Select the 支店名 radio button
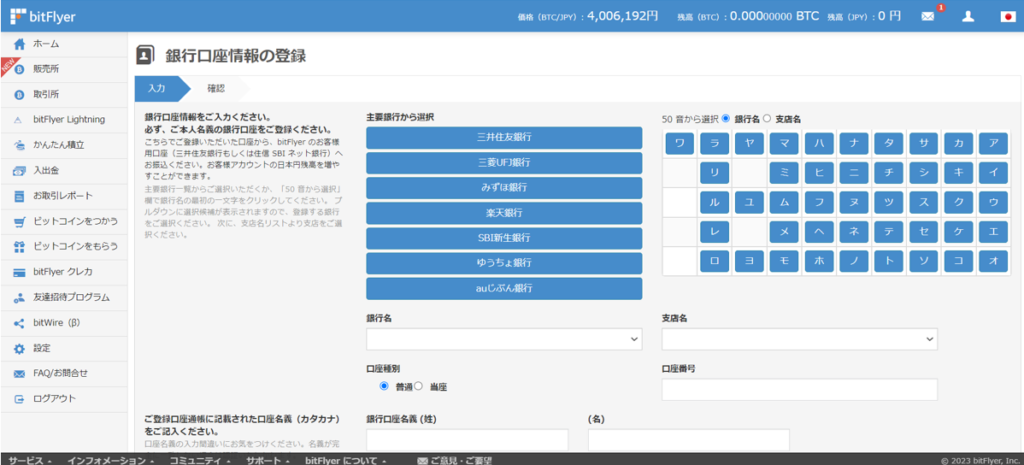Screen dimensions: 1024x465 (x=767, y=118)
